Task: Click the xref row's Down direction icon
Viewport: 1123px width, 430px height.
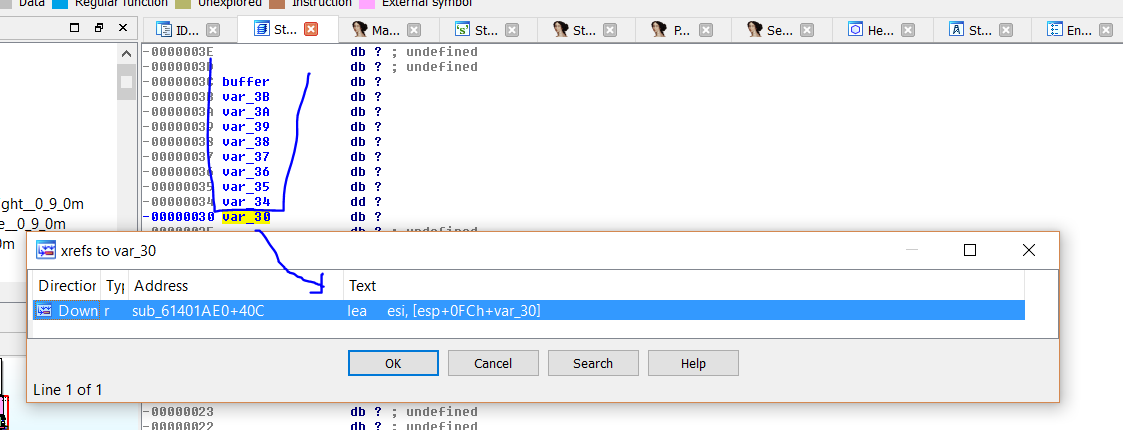Action: tap(46, 310)
